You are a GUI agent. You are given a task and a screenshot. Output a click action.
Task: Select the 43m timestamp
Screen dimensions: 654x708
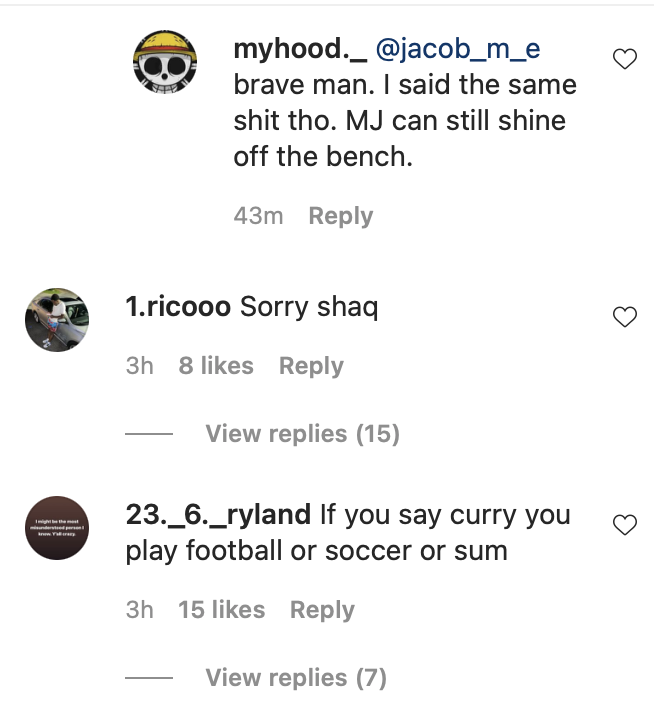coord(258,216)
